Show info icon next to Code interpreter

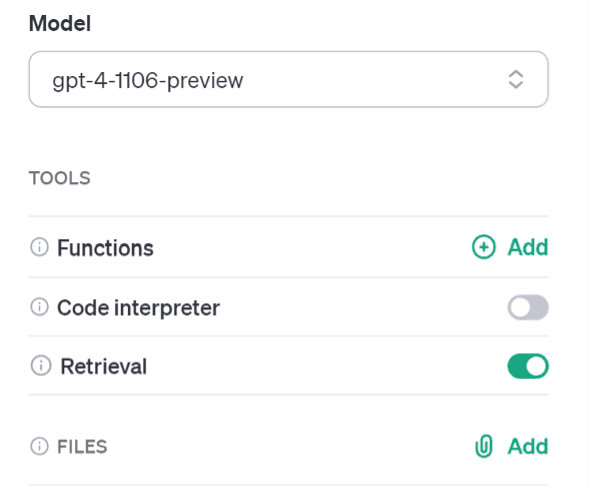39,307
